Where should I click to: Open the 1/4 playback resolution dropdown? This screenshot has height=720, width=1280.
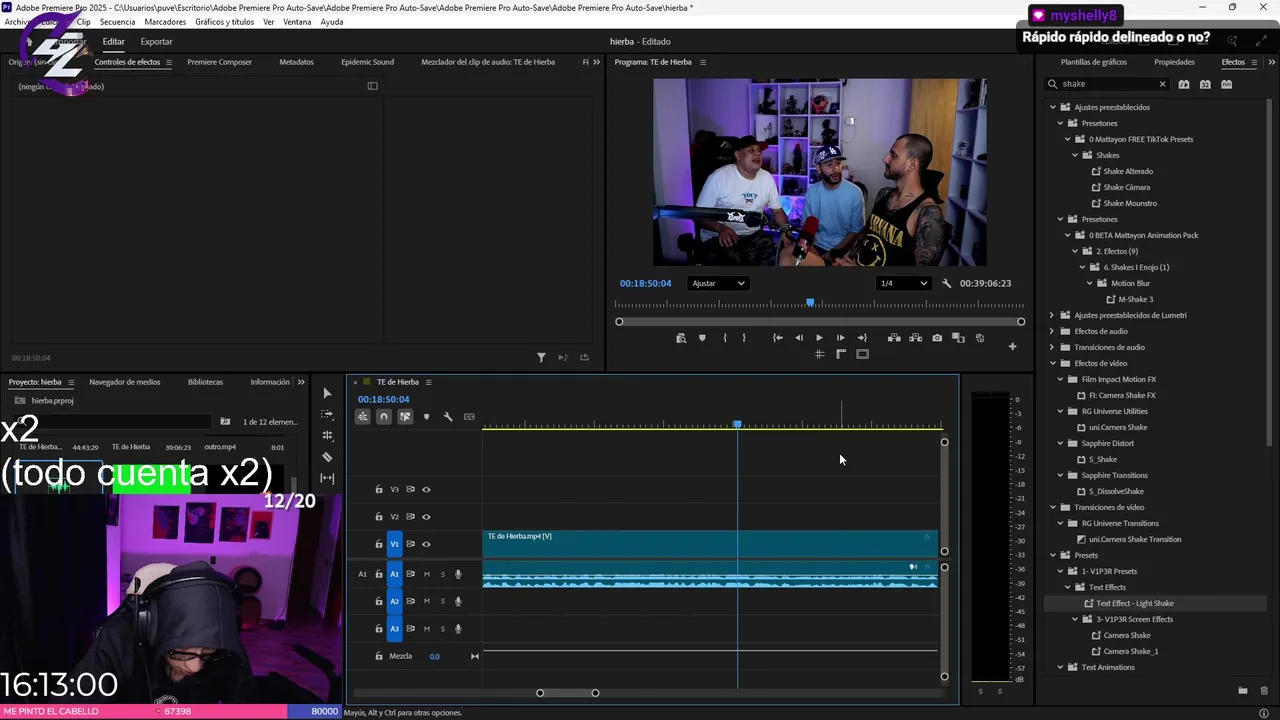903,283
